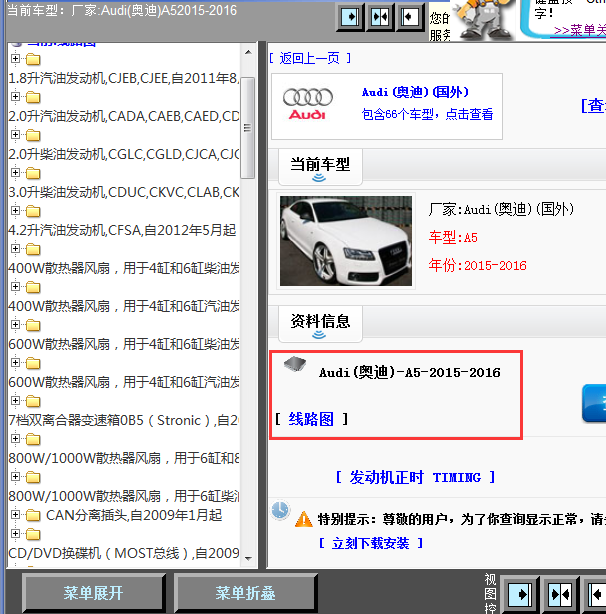Screen dimensions: 606x614
Task: Click the Audi(奥迪)-A5-2015-2016 title text
Action: [x=409, y=372]
